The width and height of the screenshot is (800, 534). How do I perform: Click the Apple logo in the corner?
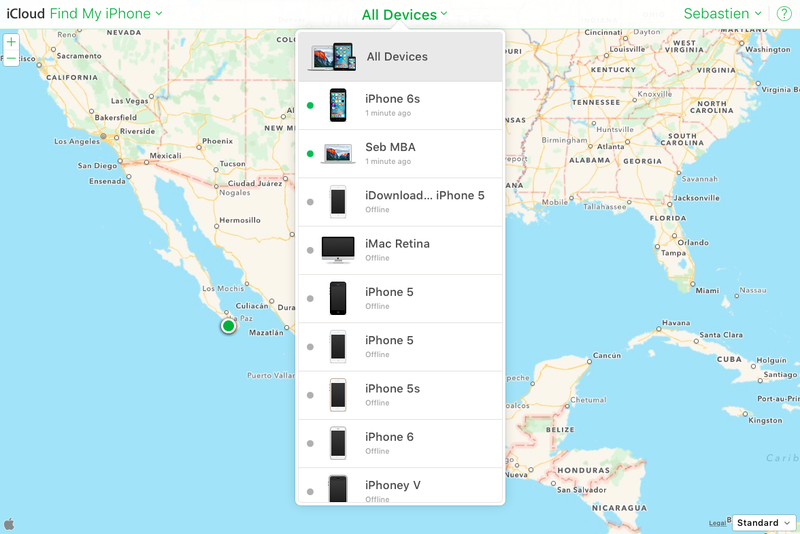click(9, 524)
